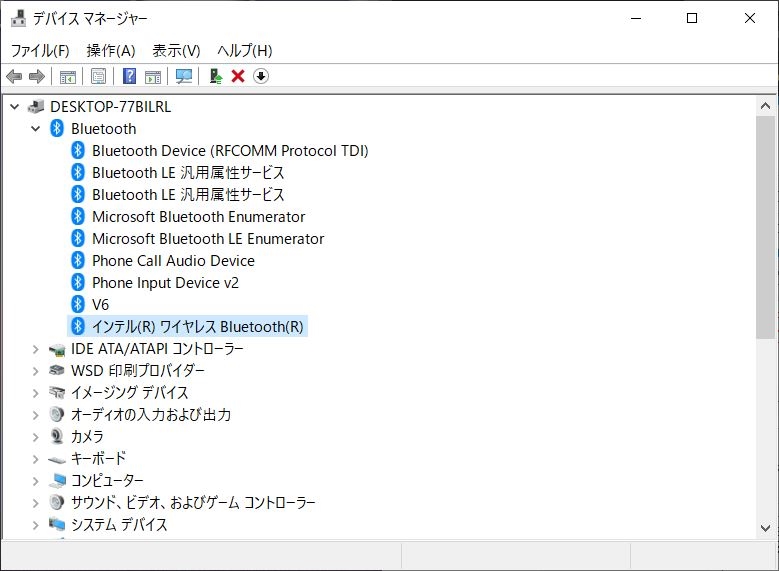This screenshot has height=571, width=779.
Task: Open the 表示(V) menu
Action: (x=176, y=50)
